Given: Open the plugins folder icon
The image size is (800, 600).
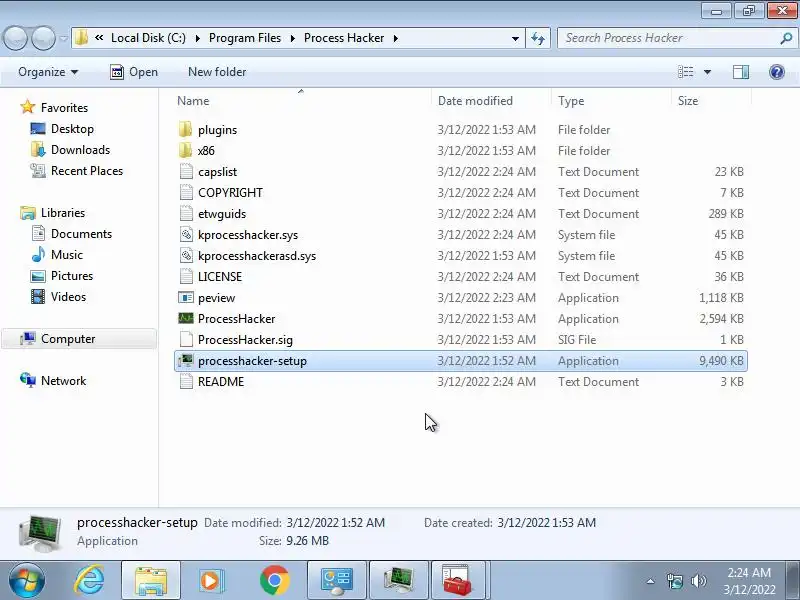Looking at the screenshot, I should click(x=186, y=130).
